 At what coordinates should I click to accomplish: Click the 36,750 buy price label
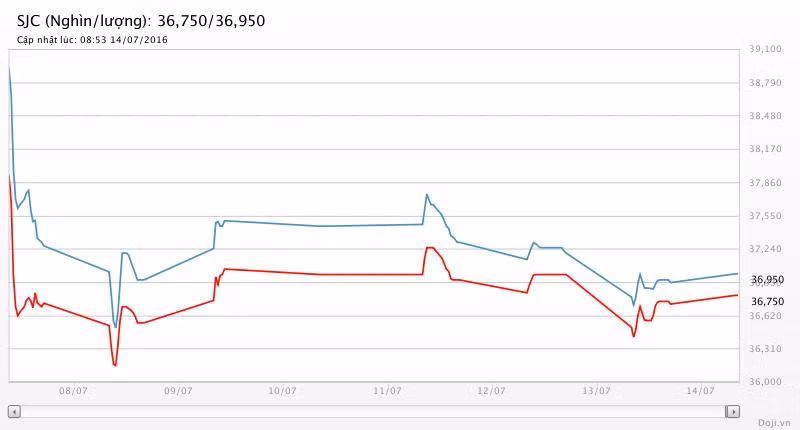[766, 302]
